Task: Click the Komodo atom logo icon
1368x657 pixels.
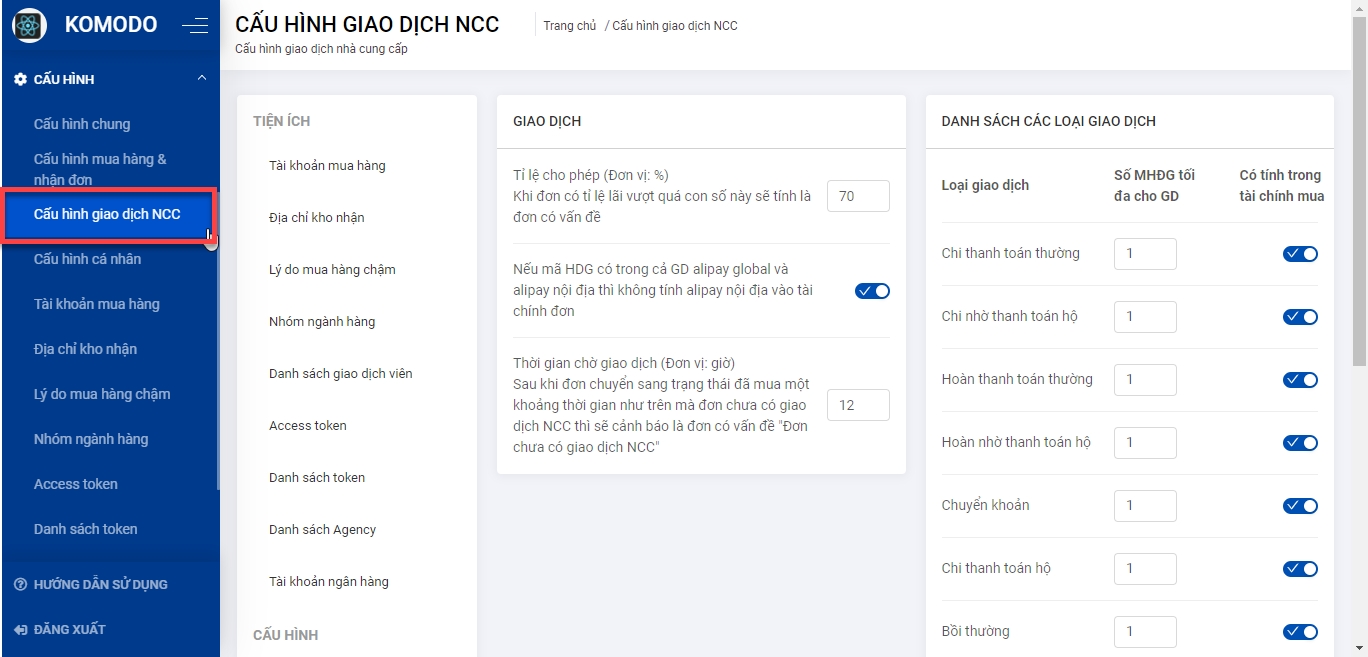Action: [29, 25]
